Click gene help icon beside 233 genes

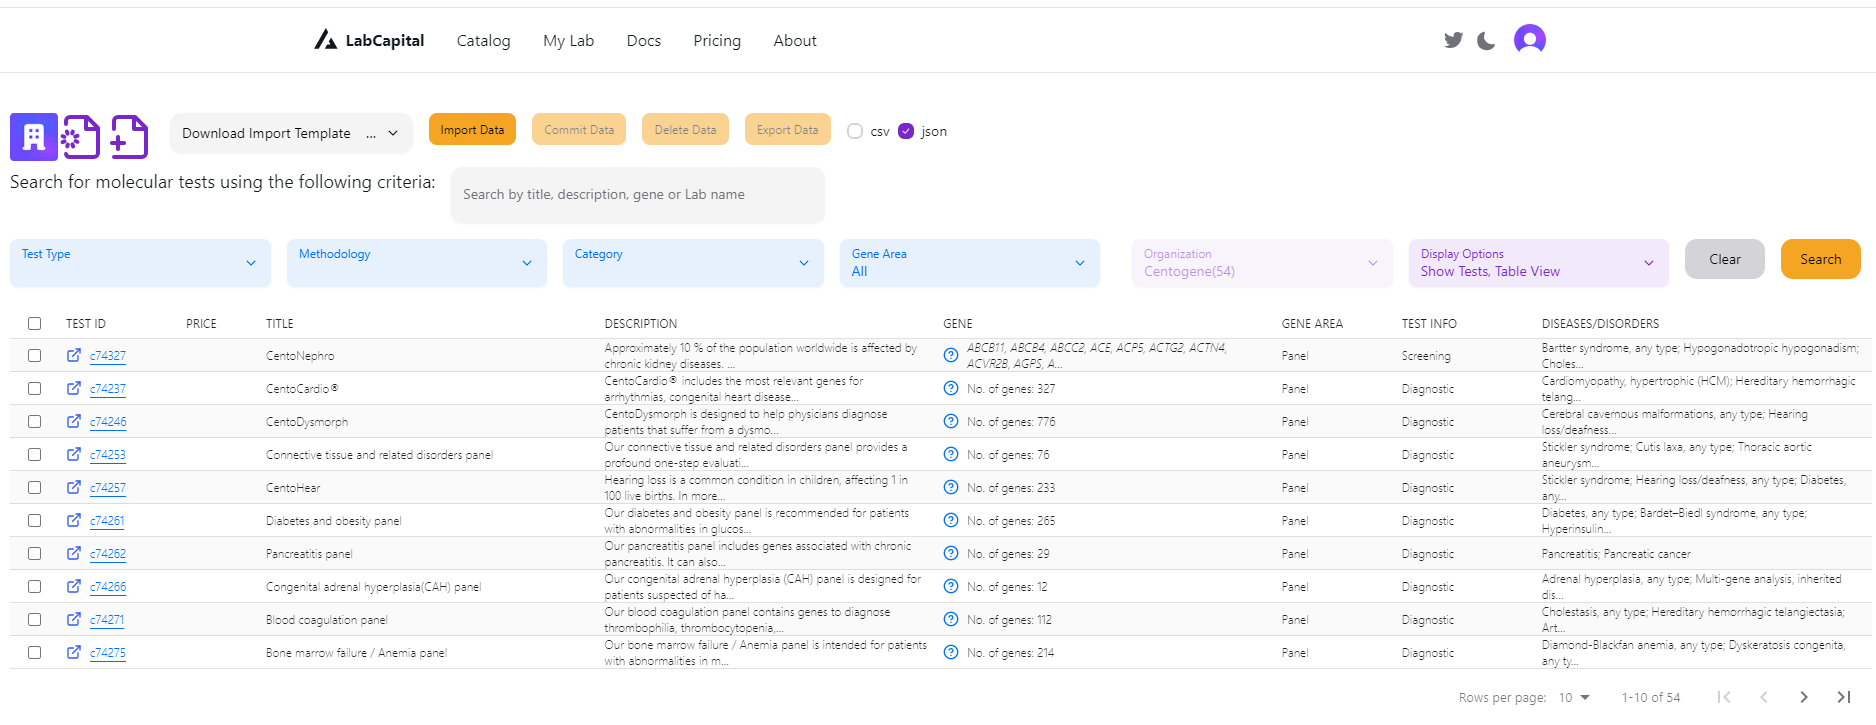pyautogui.click(x=951, y=487)
